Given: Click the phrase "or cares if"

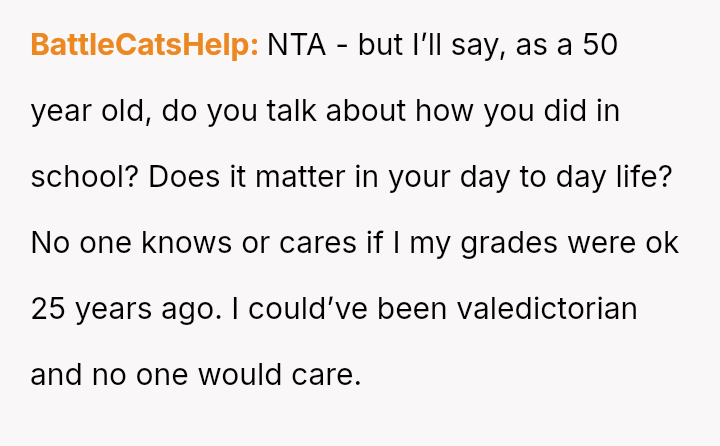Looking at the screenshot, I should click(307, 243).
